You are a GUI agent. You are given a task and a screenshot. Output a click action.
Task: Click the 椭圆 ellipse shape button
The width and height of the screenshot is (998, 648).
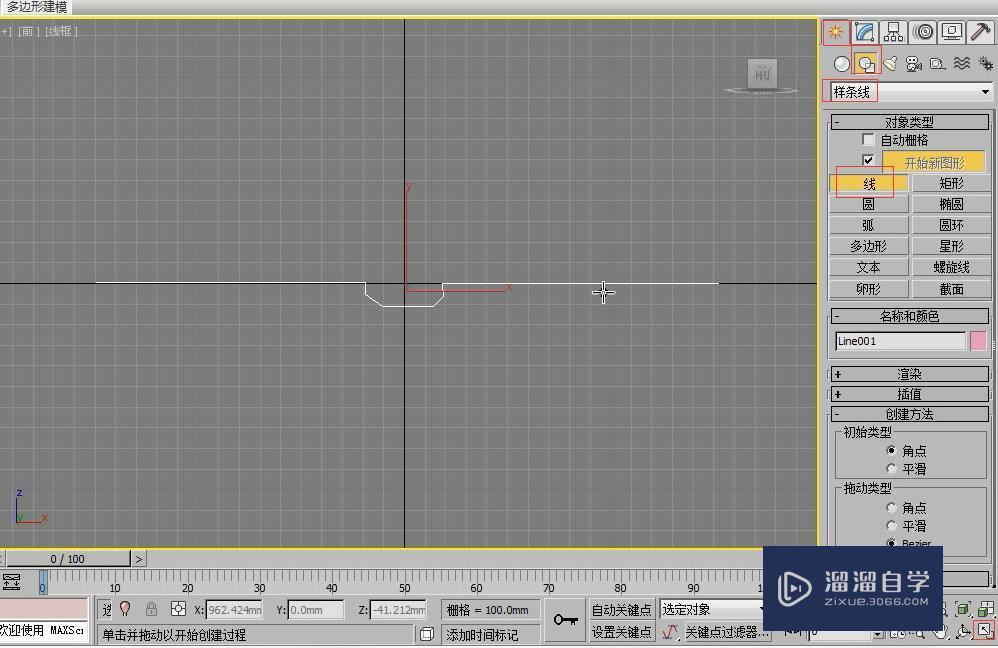click(x=952, y=204)
